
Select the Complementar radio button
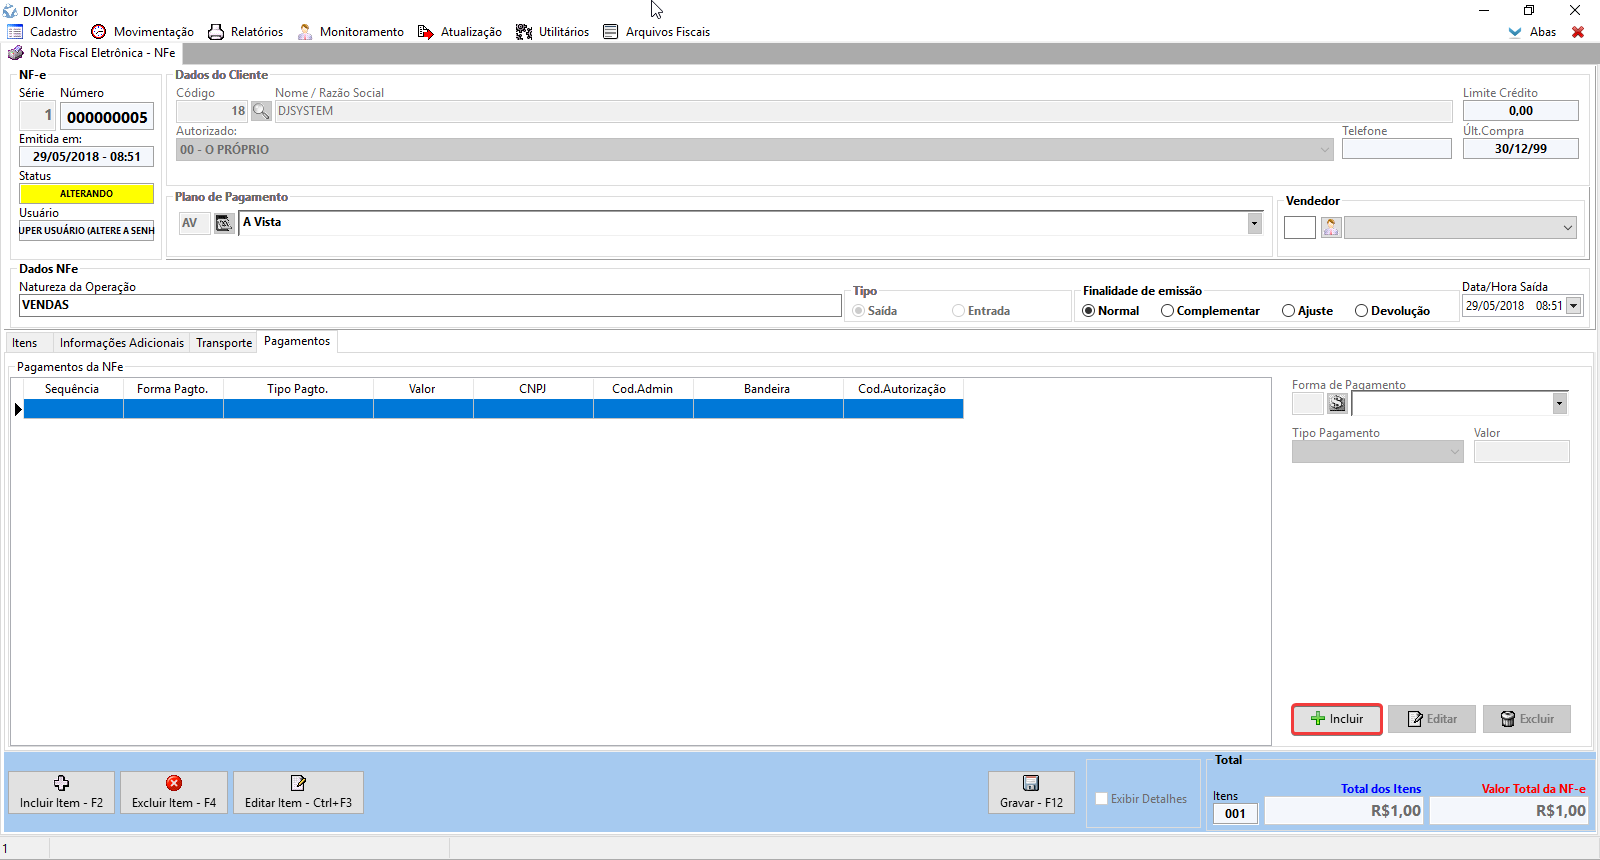click(1167, 311)
